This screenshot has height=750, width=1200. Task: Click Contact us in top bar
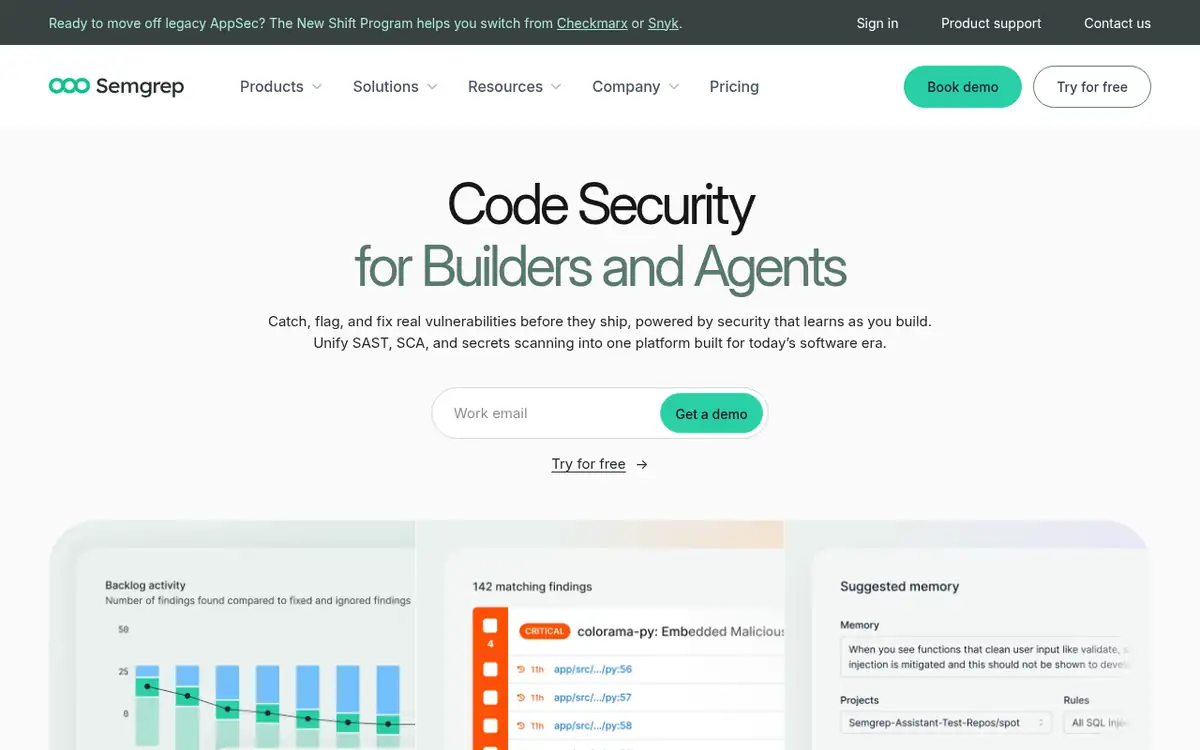[x=1117, y=23]
